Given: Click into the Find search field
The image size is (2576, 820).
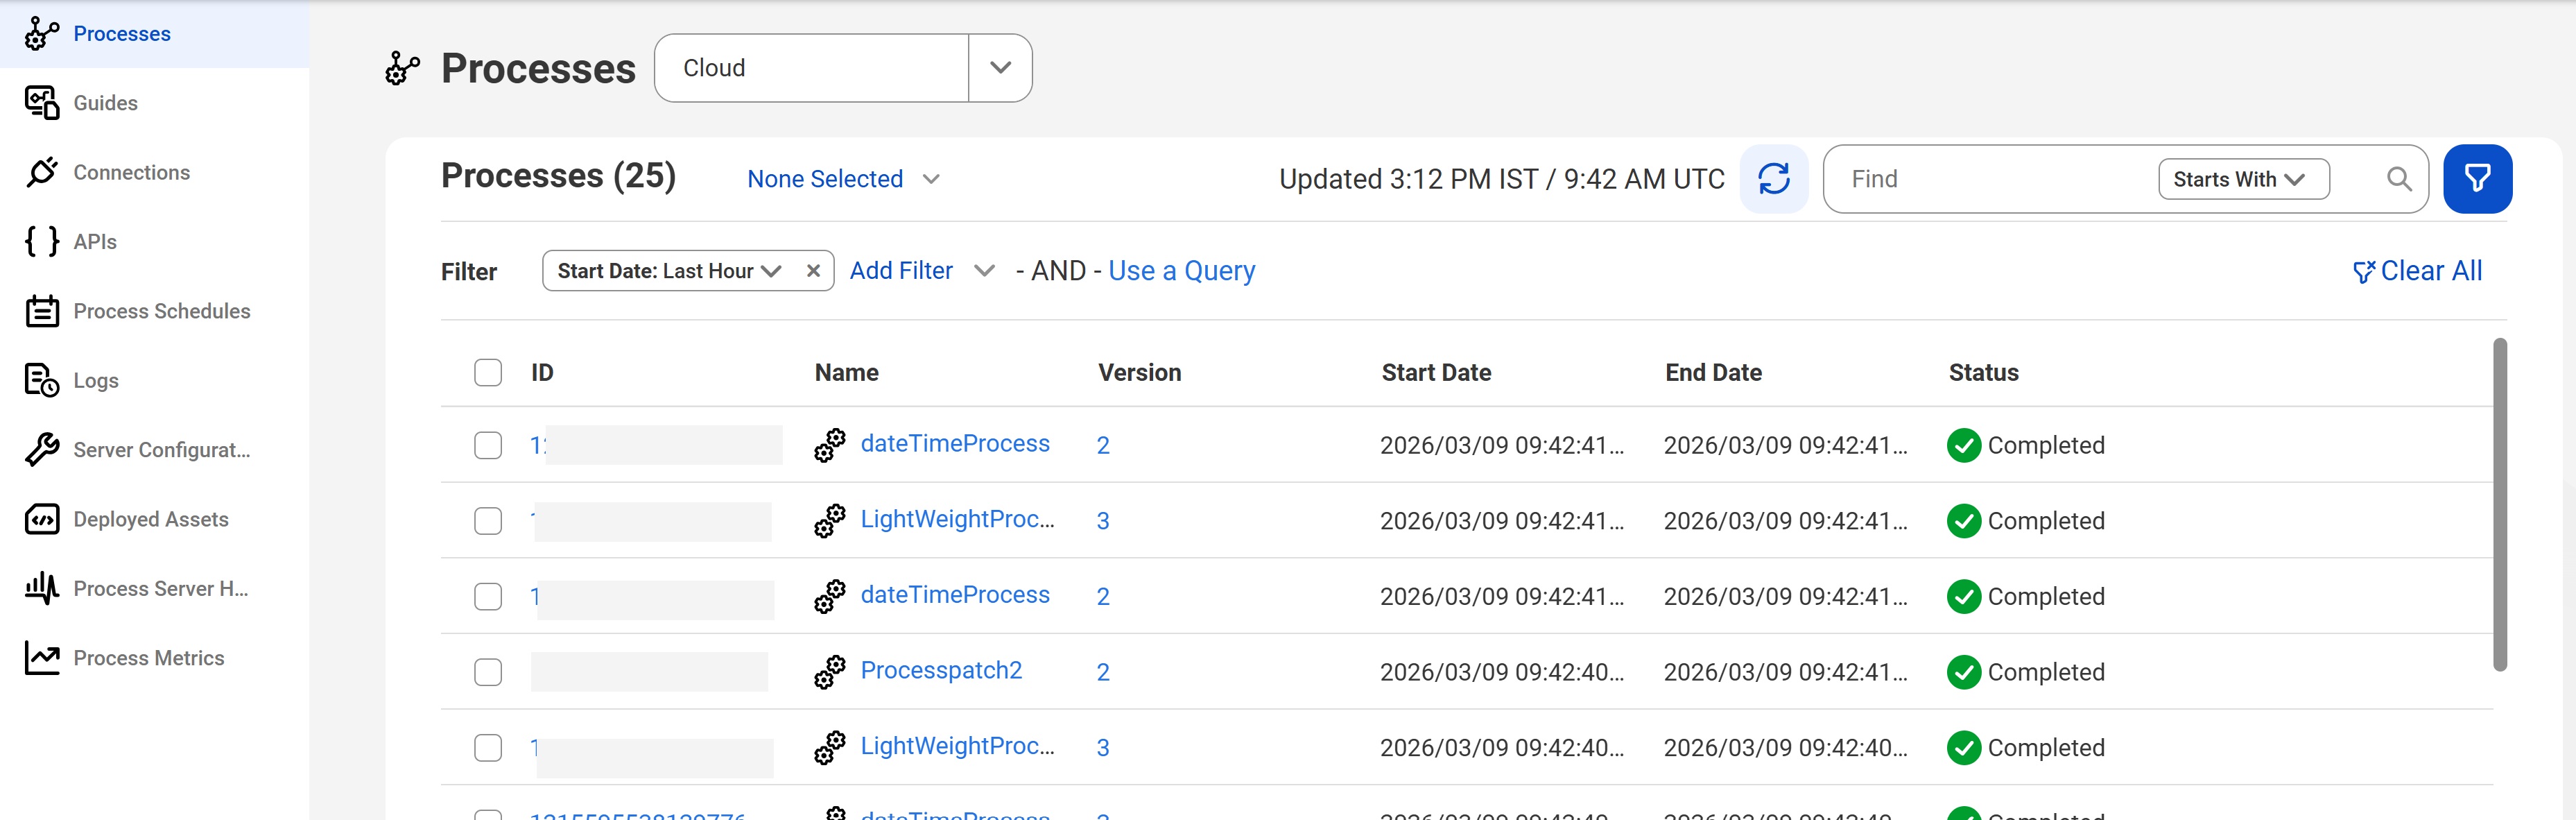Looking at the screenshot, I should point(1990,179).
